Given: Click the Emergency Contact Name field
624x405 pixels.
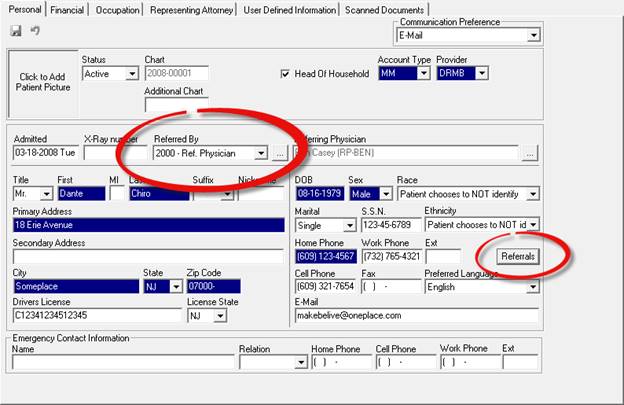Looking at the screenshot, I should tap(122, 362).
